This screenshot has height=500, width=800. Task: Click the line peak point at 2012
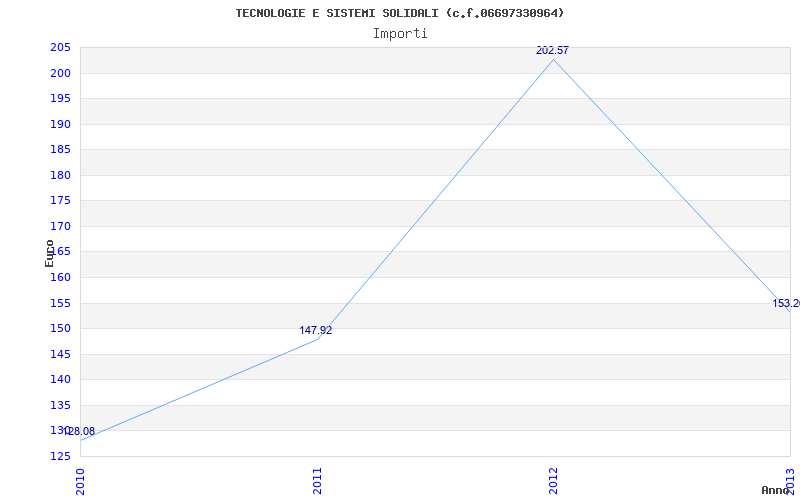click(x=554, y=60)
